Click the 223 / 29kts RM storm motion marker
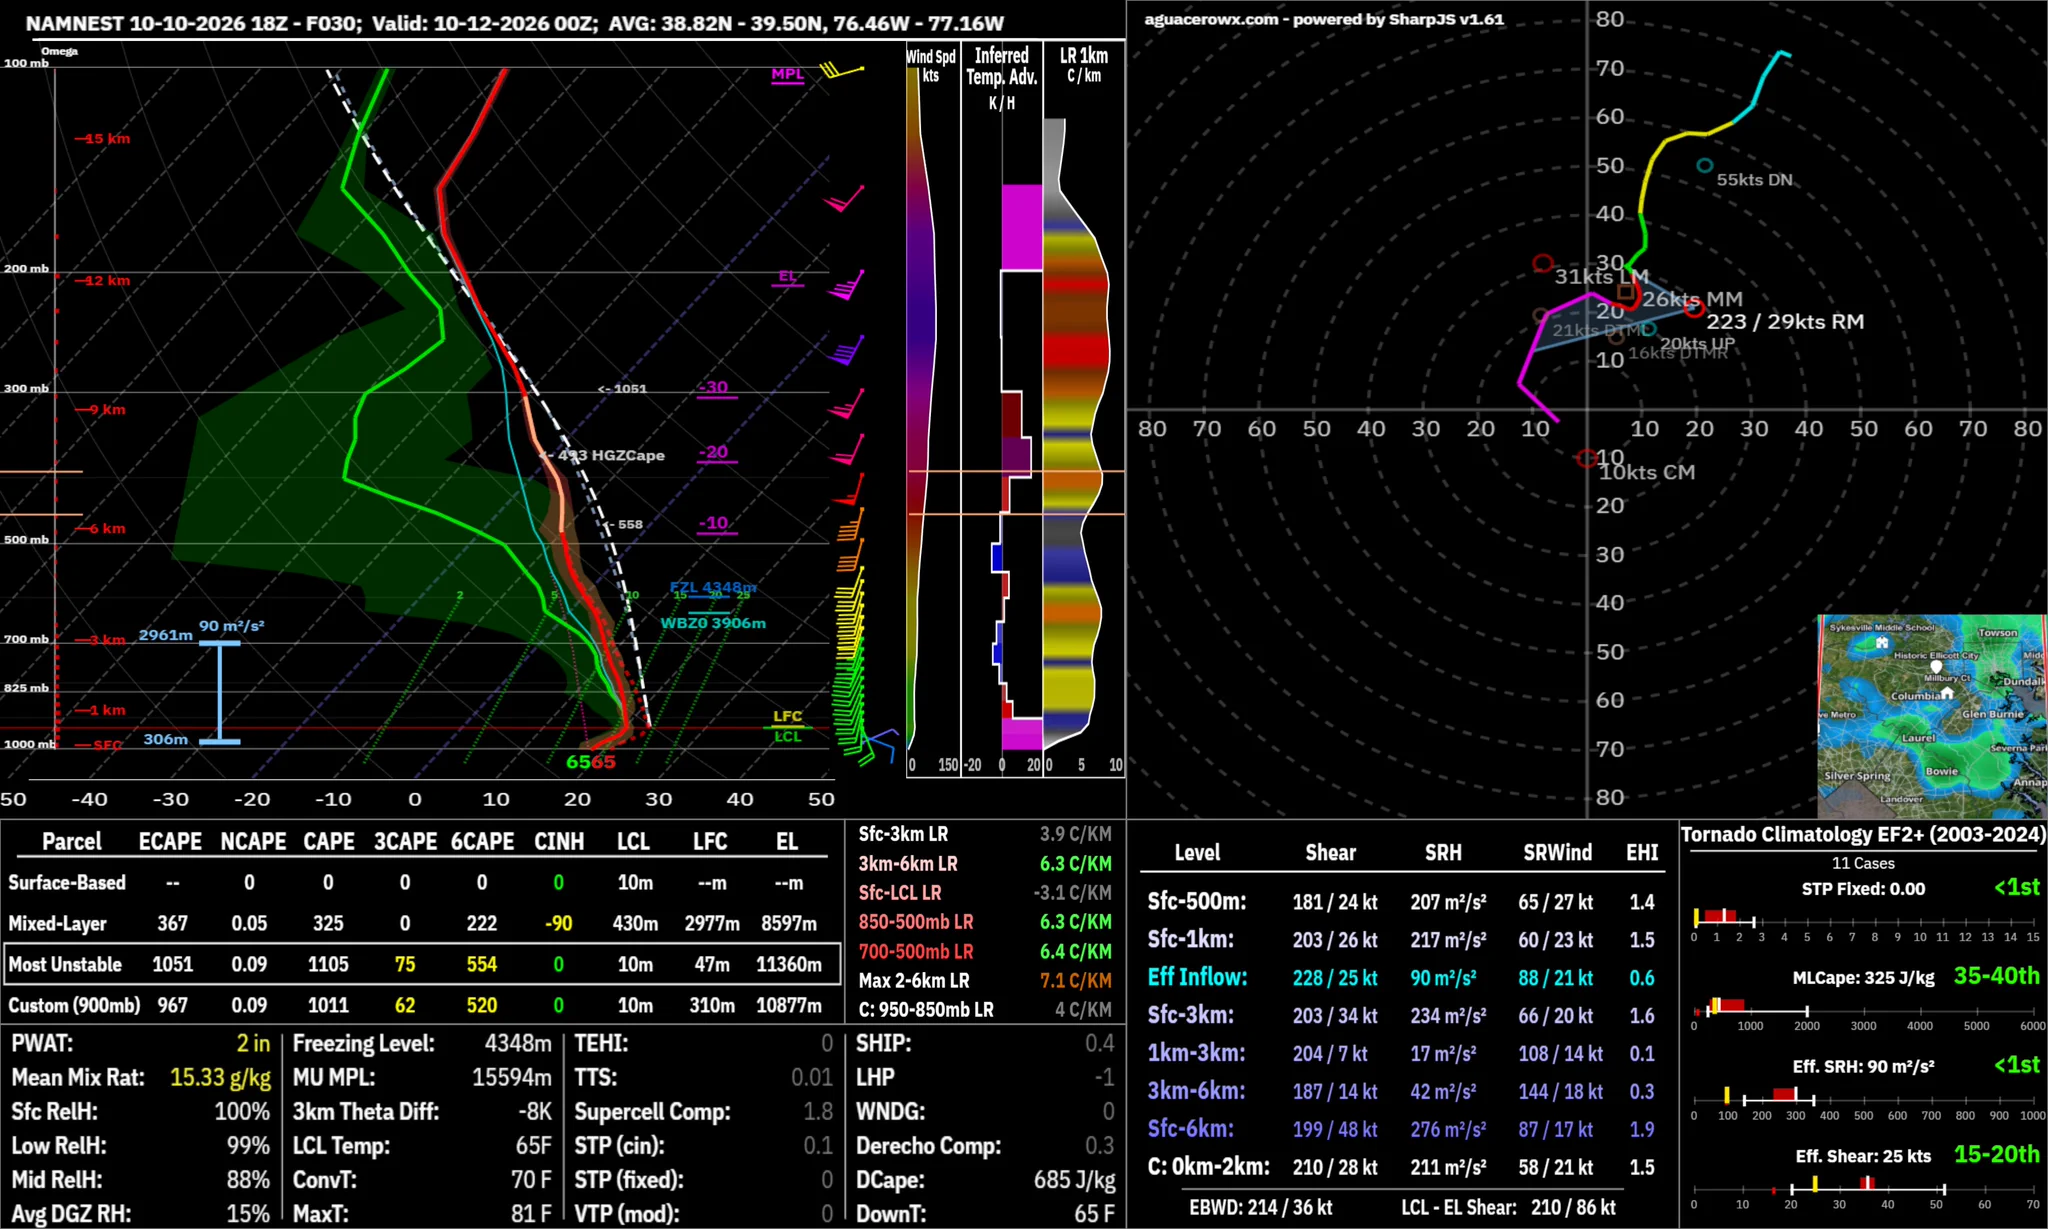2048x1229 pixels. [1694, 309]
